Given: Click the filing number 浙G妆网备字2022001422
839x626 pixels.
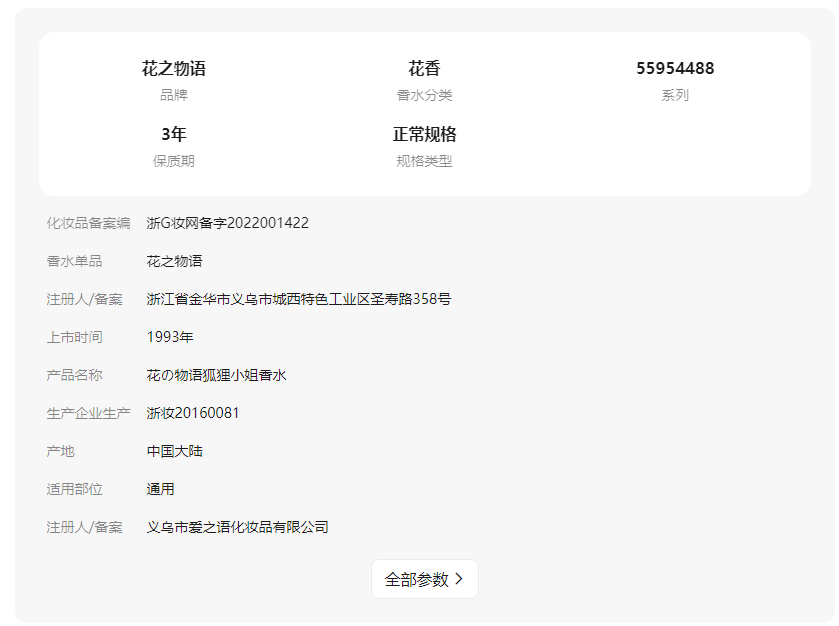Looking at the screenshot, I should (x=228, y=223).
